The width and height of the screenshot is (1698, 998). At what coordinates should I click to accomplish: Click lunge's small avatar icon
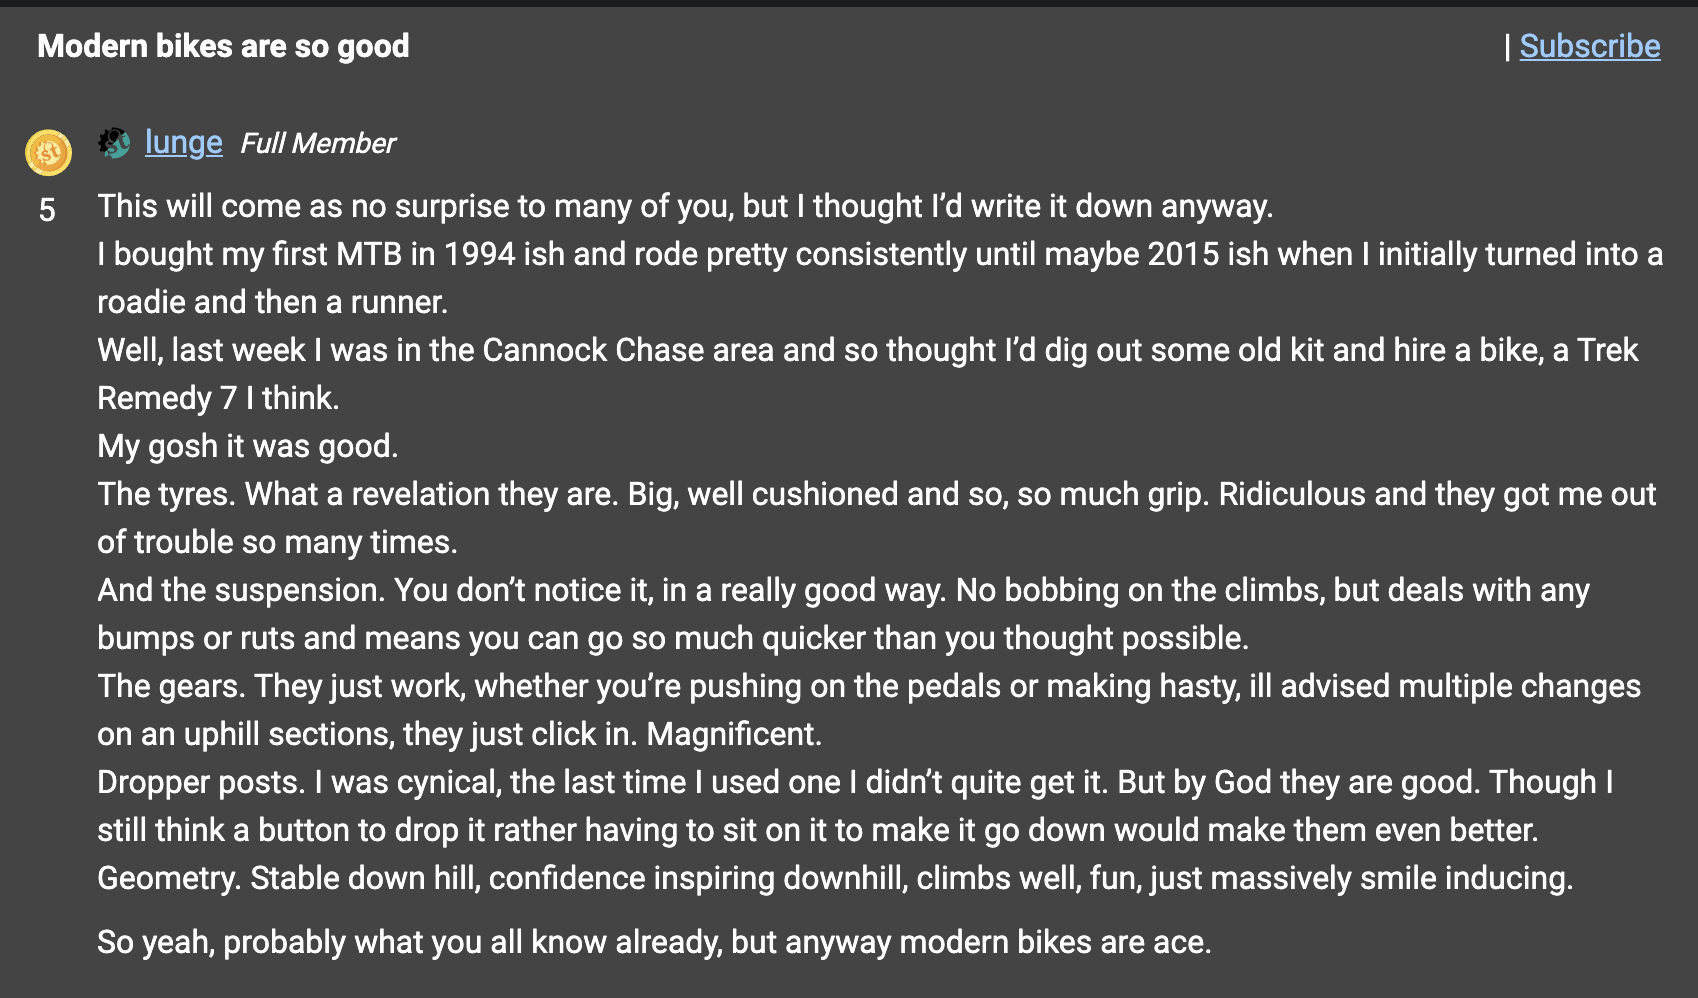tap(114, 143)
